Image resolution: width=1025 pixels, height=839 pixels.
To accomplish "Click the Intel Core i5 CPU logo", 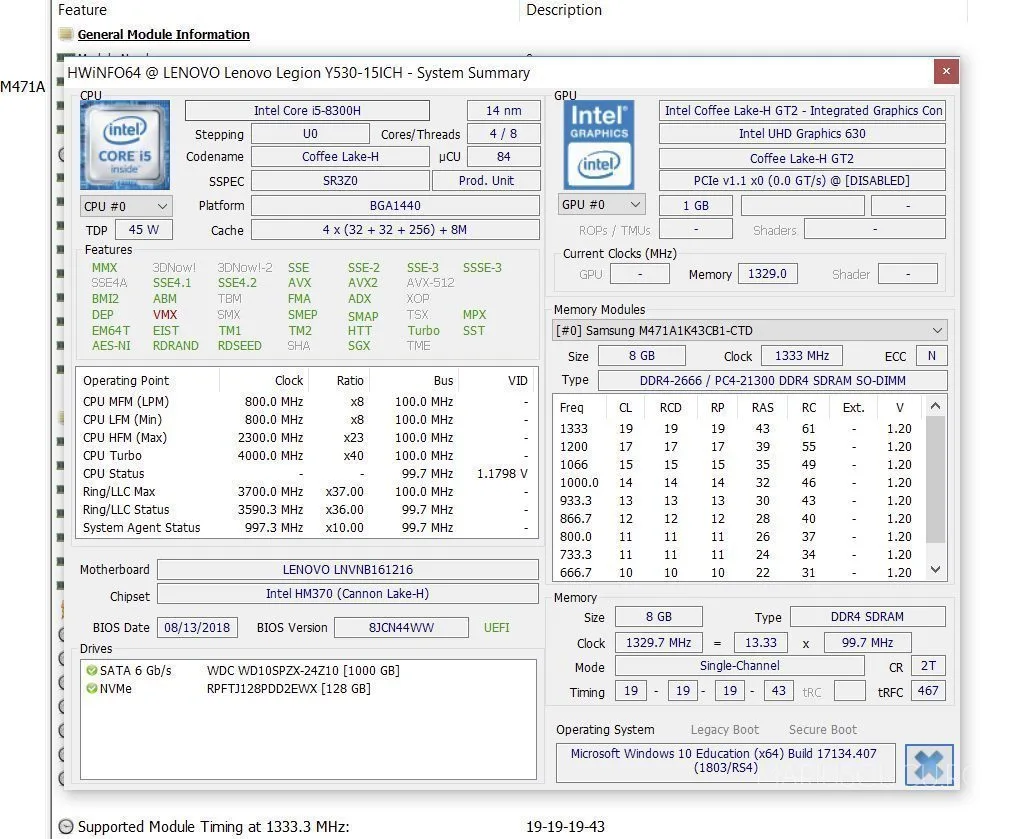I will click(125, 145).
